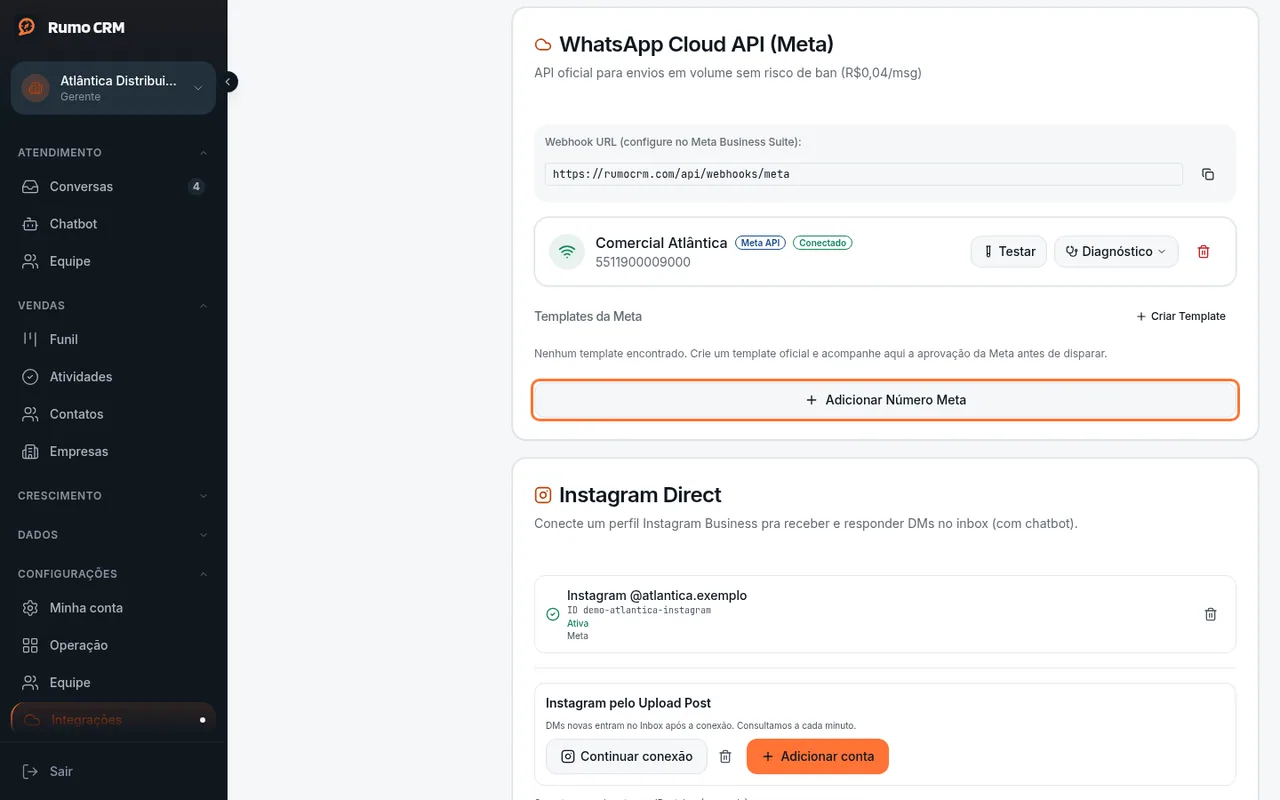Click the Equipe icon under Configurações

click(x=31, y=683)
